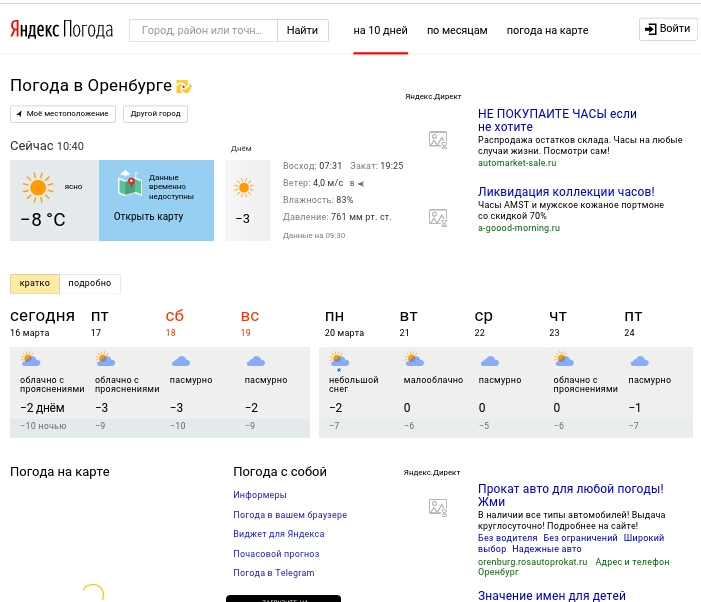Click the map pin icon in blue tile
701x602 pixels.
coord(130,183)
